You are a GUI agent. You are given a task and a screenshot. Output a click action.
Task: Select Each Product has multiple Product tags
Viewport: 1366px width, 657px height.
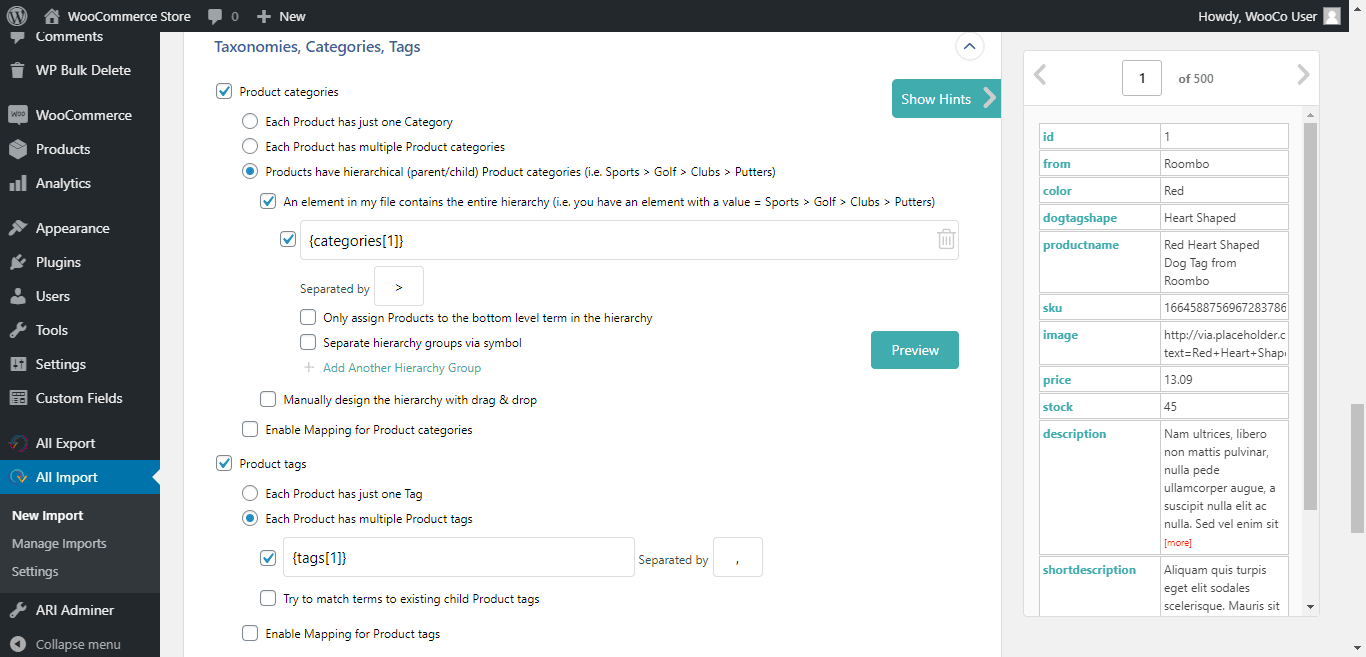(250, 518)
